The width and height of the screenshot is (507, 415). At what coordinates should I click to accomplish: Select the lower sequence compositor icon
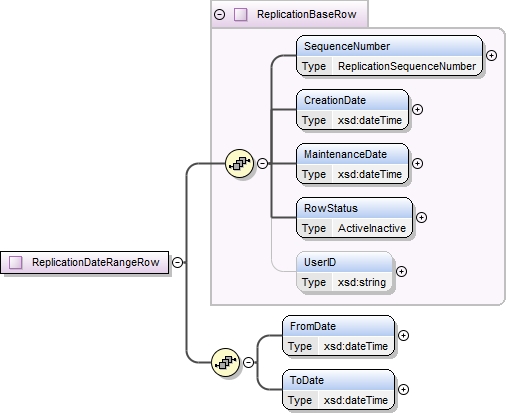coord(225,362)
